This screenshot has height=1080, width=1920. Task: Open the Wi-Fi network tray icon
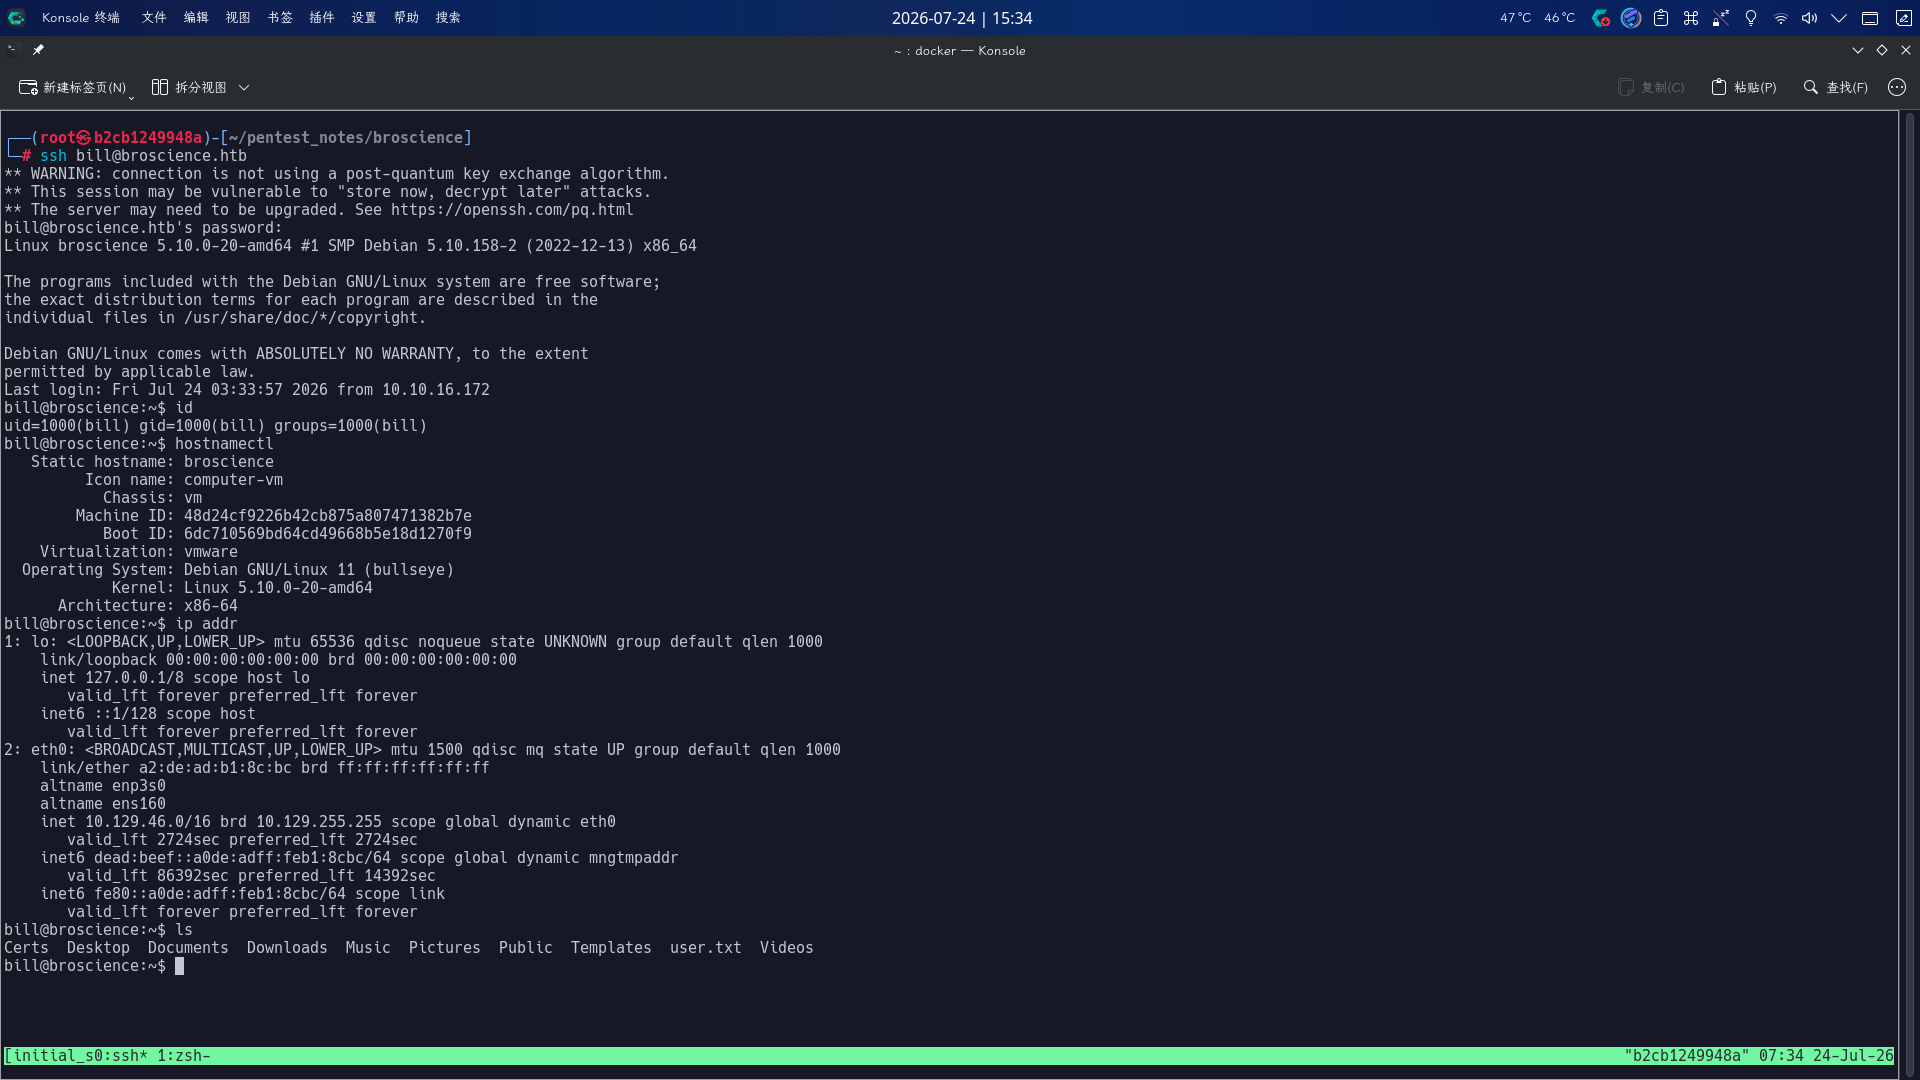tap(1781, 18)
